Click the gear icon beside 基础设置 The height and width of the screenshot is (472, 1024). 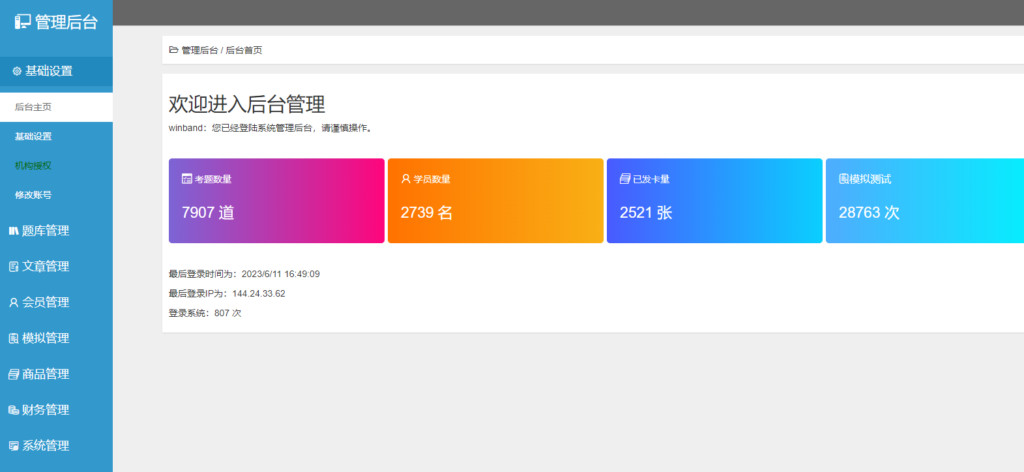point(17,71)
